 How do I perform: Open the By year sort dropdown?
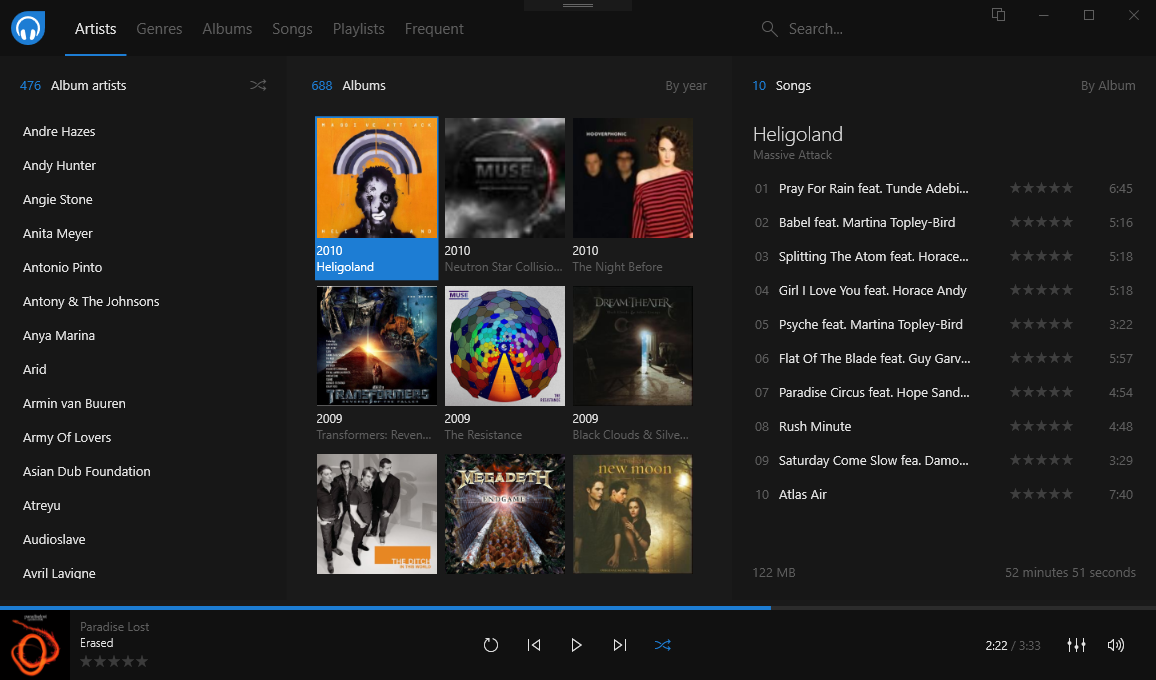click(686, 85)
